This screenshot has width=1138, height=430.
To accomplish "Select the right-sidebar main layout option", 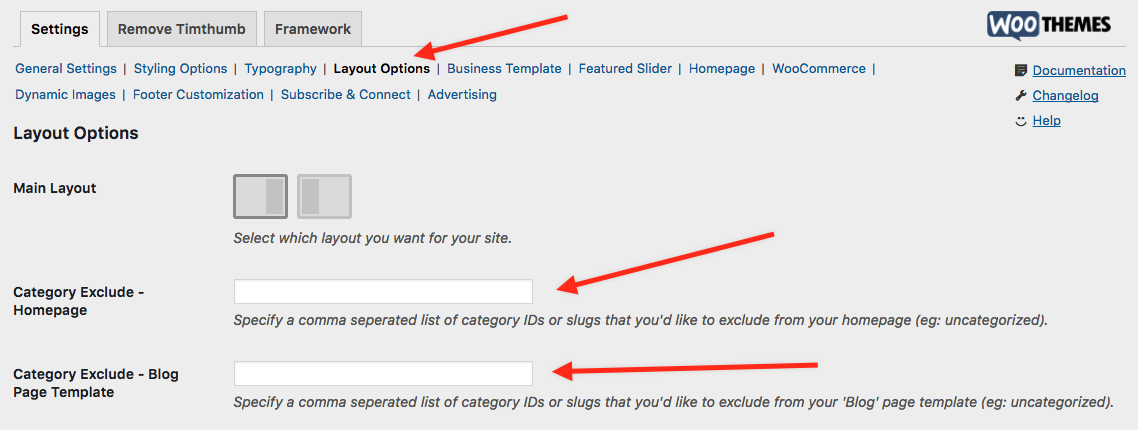I will [261, 196].
